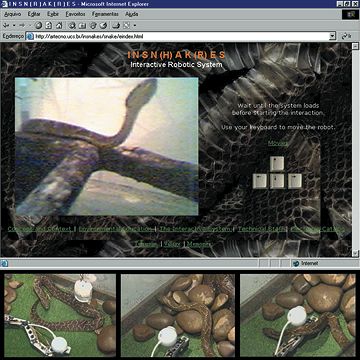This screenshot has width=360, height=360.
Task: Open the Exibir menu
Action: point(53,14)
